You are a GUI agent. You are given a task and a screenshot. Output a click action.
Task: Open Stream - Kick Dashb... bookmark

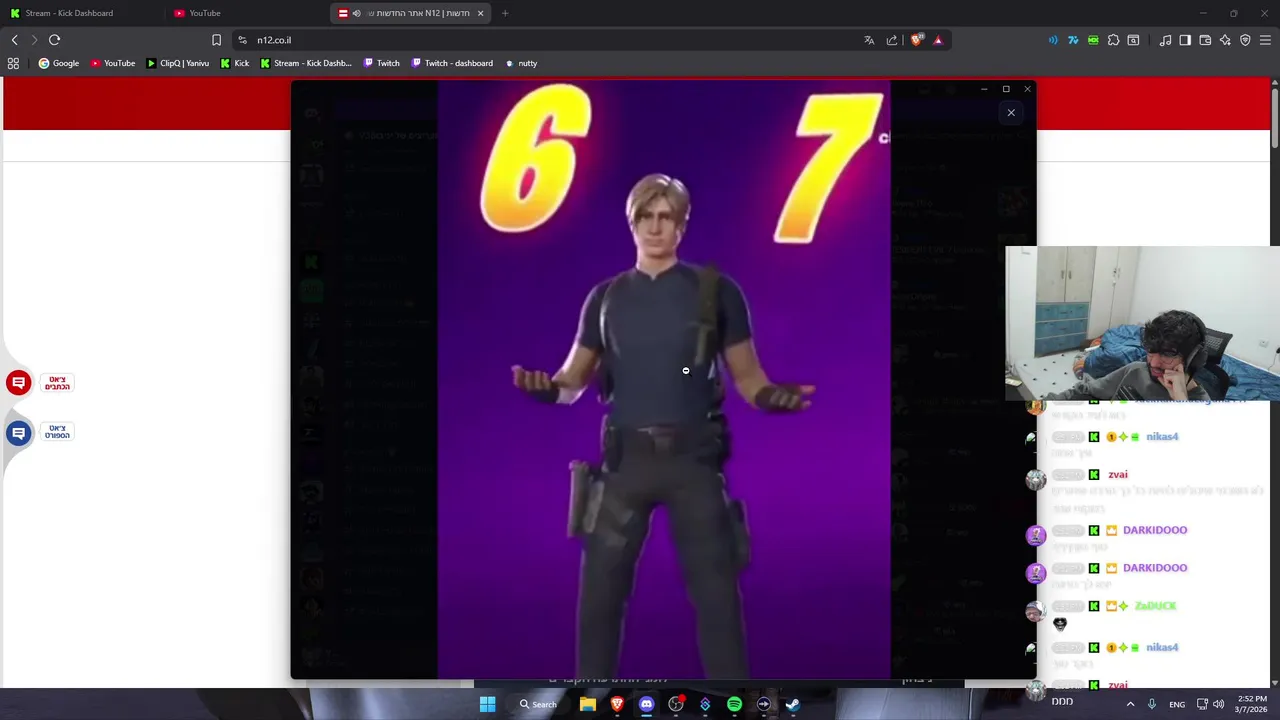pos(306,63)
